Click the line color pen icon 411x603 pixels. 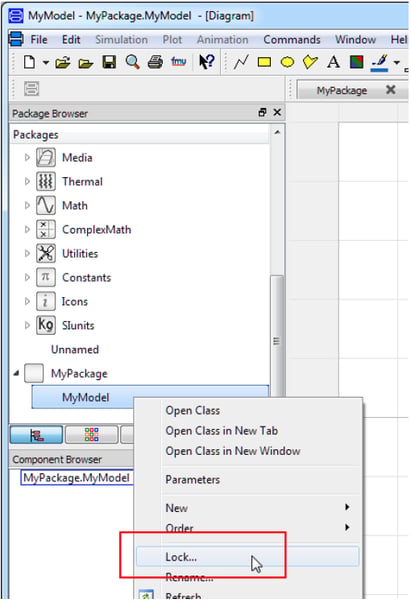coord(380,62)
